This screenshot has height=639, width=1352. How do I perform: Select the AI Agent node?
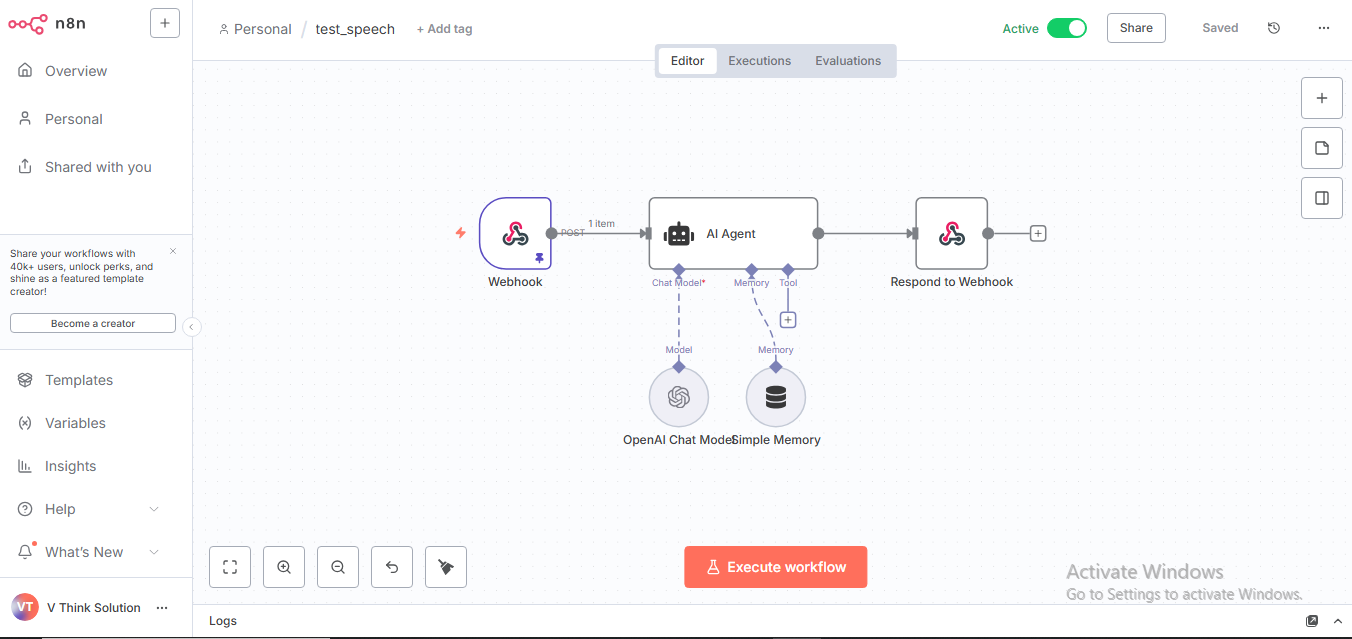pyautogui.click(x=732, y=234)
